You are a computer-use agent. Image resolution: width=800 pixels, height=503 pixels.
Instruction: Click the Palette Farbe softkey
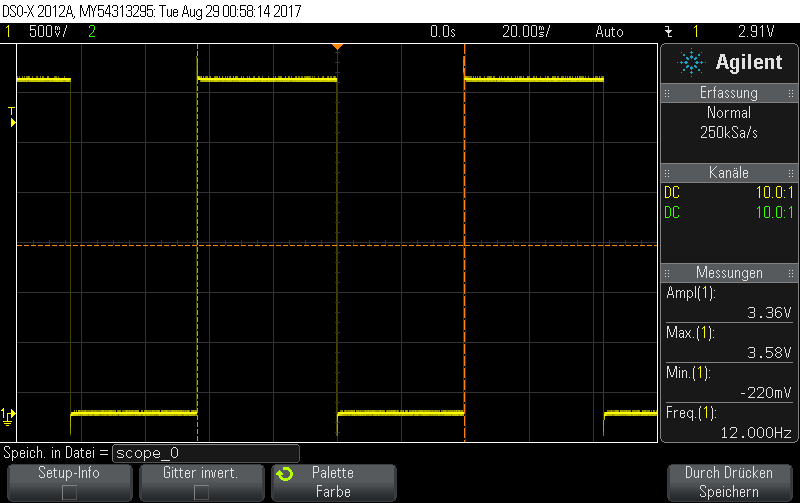334,483
